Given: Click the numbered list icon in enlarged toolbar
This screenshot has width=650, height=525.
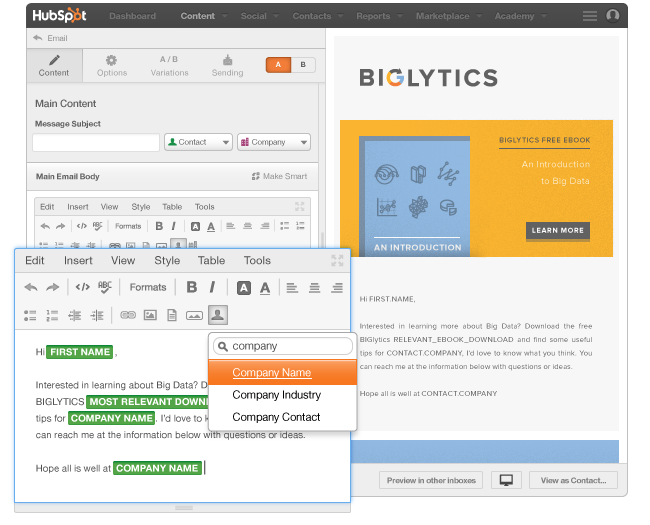Looking at the screenshot, I should click(x=53, y=315).
